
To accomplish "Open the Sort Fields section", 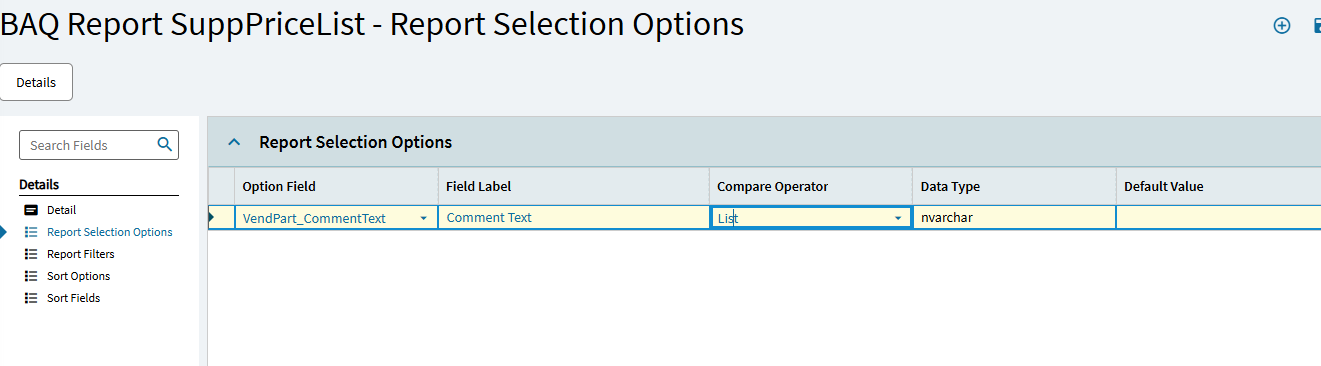I will point(73,298).
